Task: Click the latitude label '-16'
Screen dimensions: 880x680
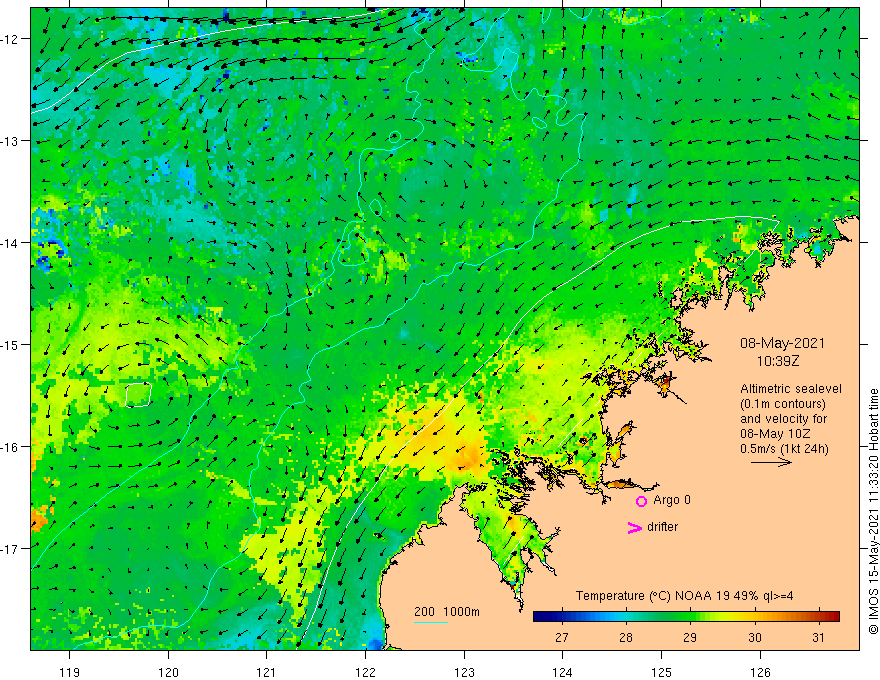Action: 10,447
